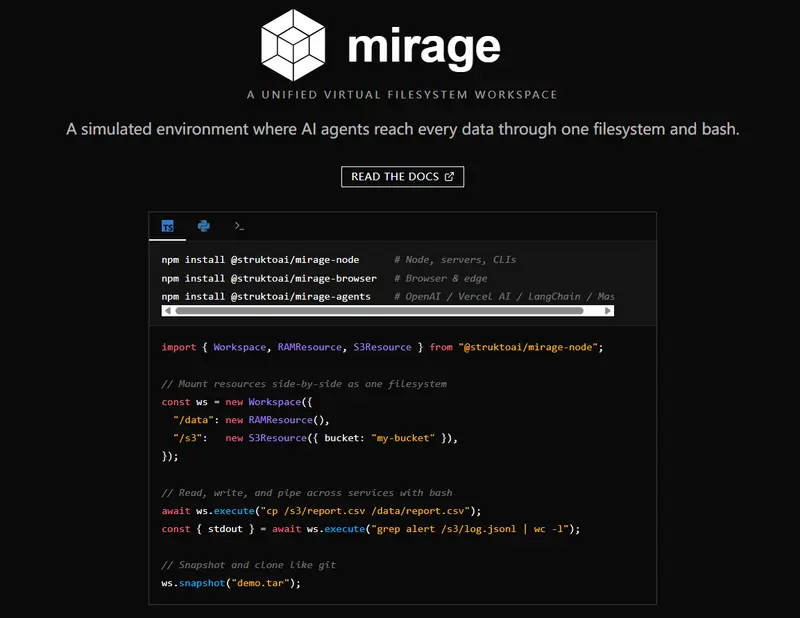Image resolution: width=800 pixels, height=618 pixels.
Task: Click the 'await ws.execute("cp /s3/report.csv' line
Action: (321, 511)
